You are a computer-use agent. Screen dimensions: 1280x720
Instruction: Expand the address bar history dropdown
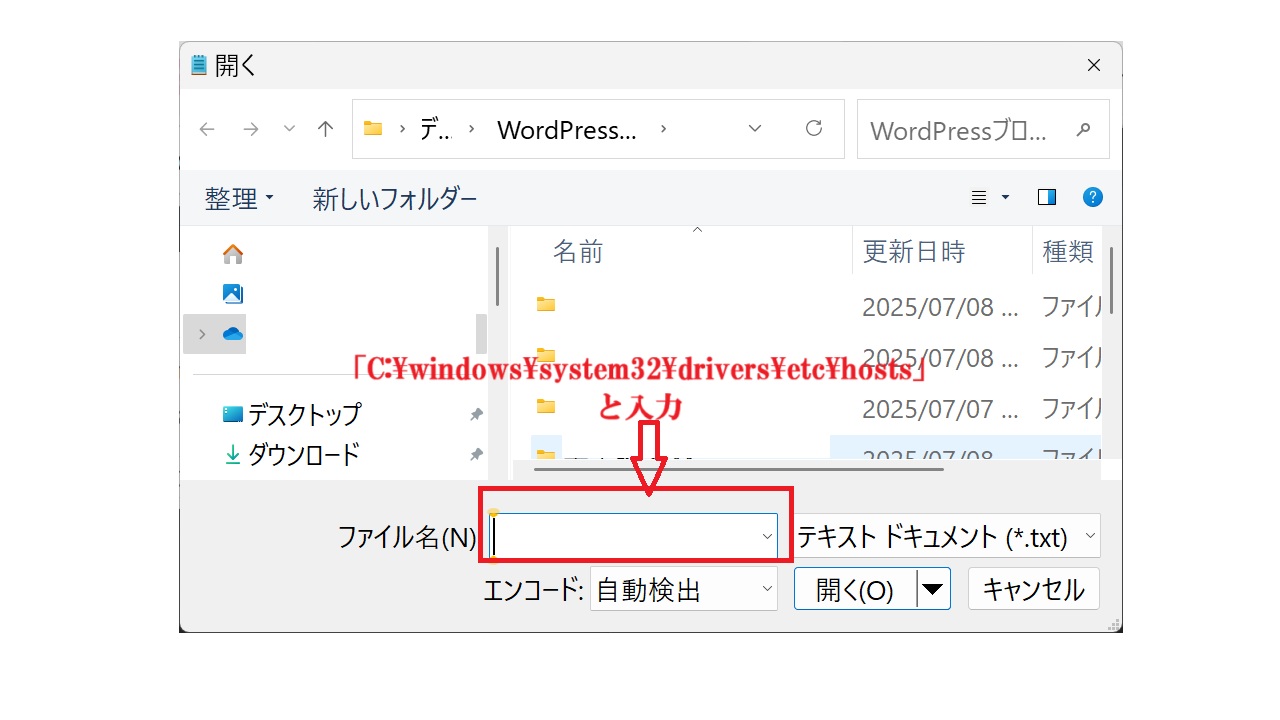coord(755,129)
